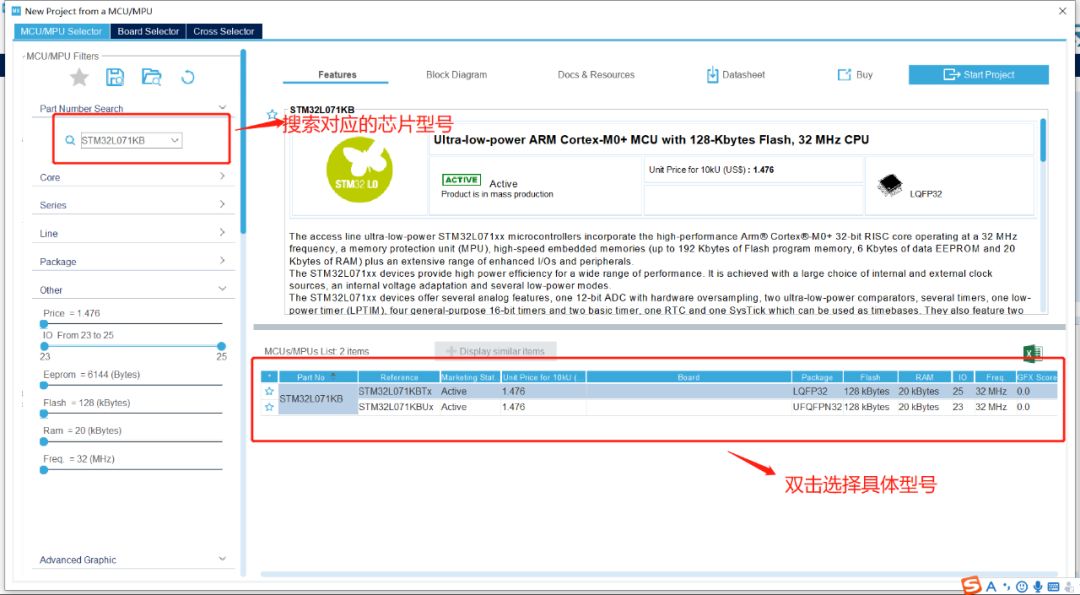Sort by Flash column header
This screenshot has height=595, width=1080.
click(x=870, y=377)
